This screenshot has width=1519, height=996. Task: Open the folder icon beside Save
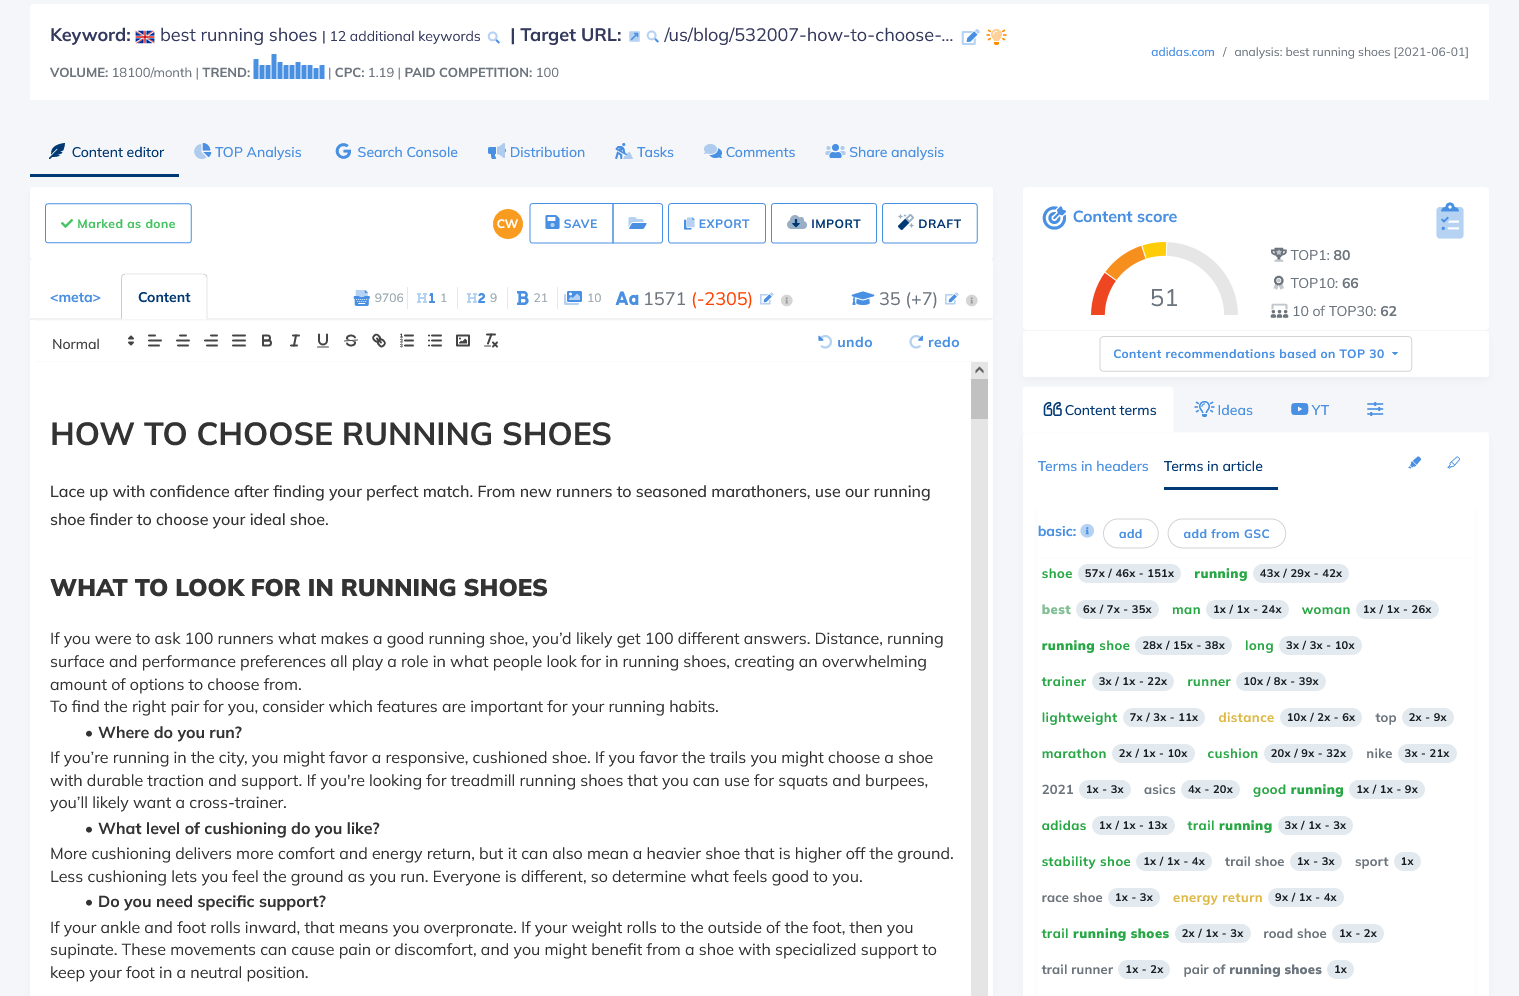[x=637, y=223]
